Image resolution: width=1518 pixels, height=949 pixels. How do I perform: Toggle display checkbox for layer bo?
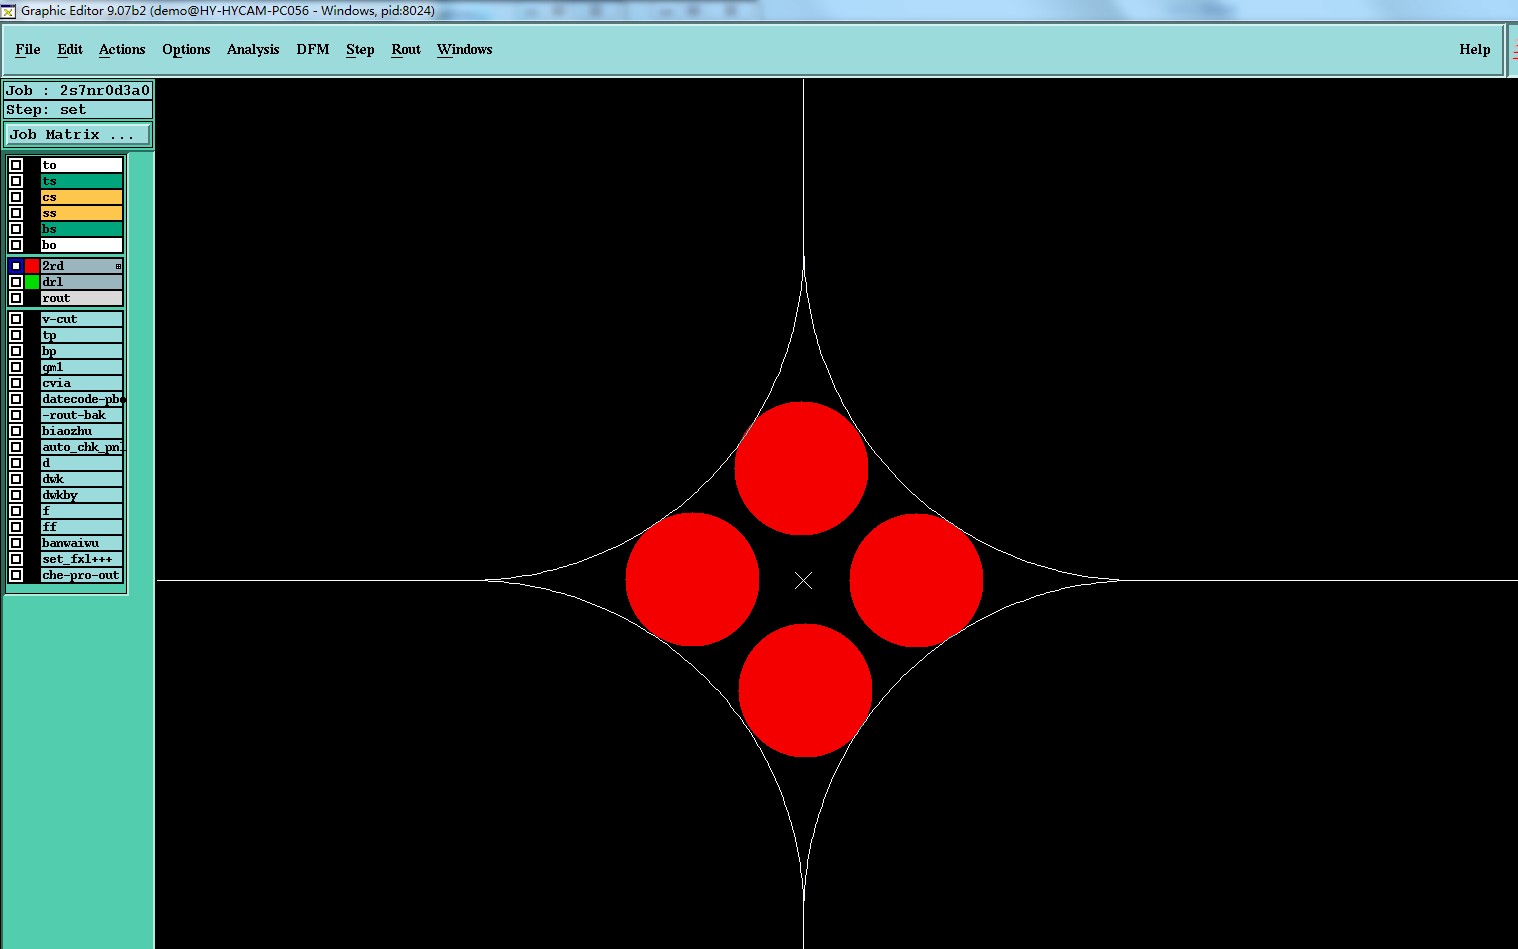pos(16,245)
